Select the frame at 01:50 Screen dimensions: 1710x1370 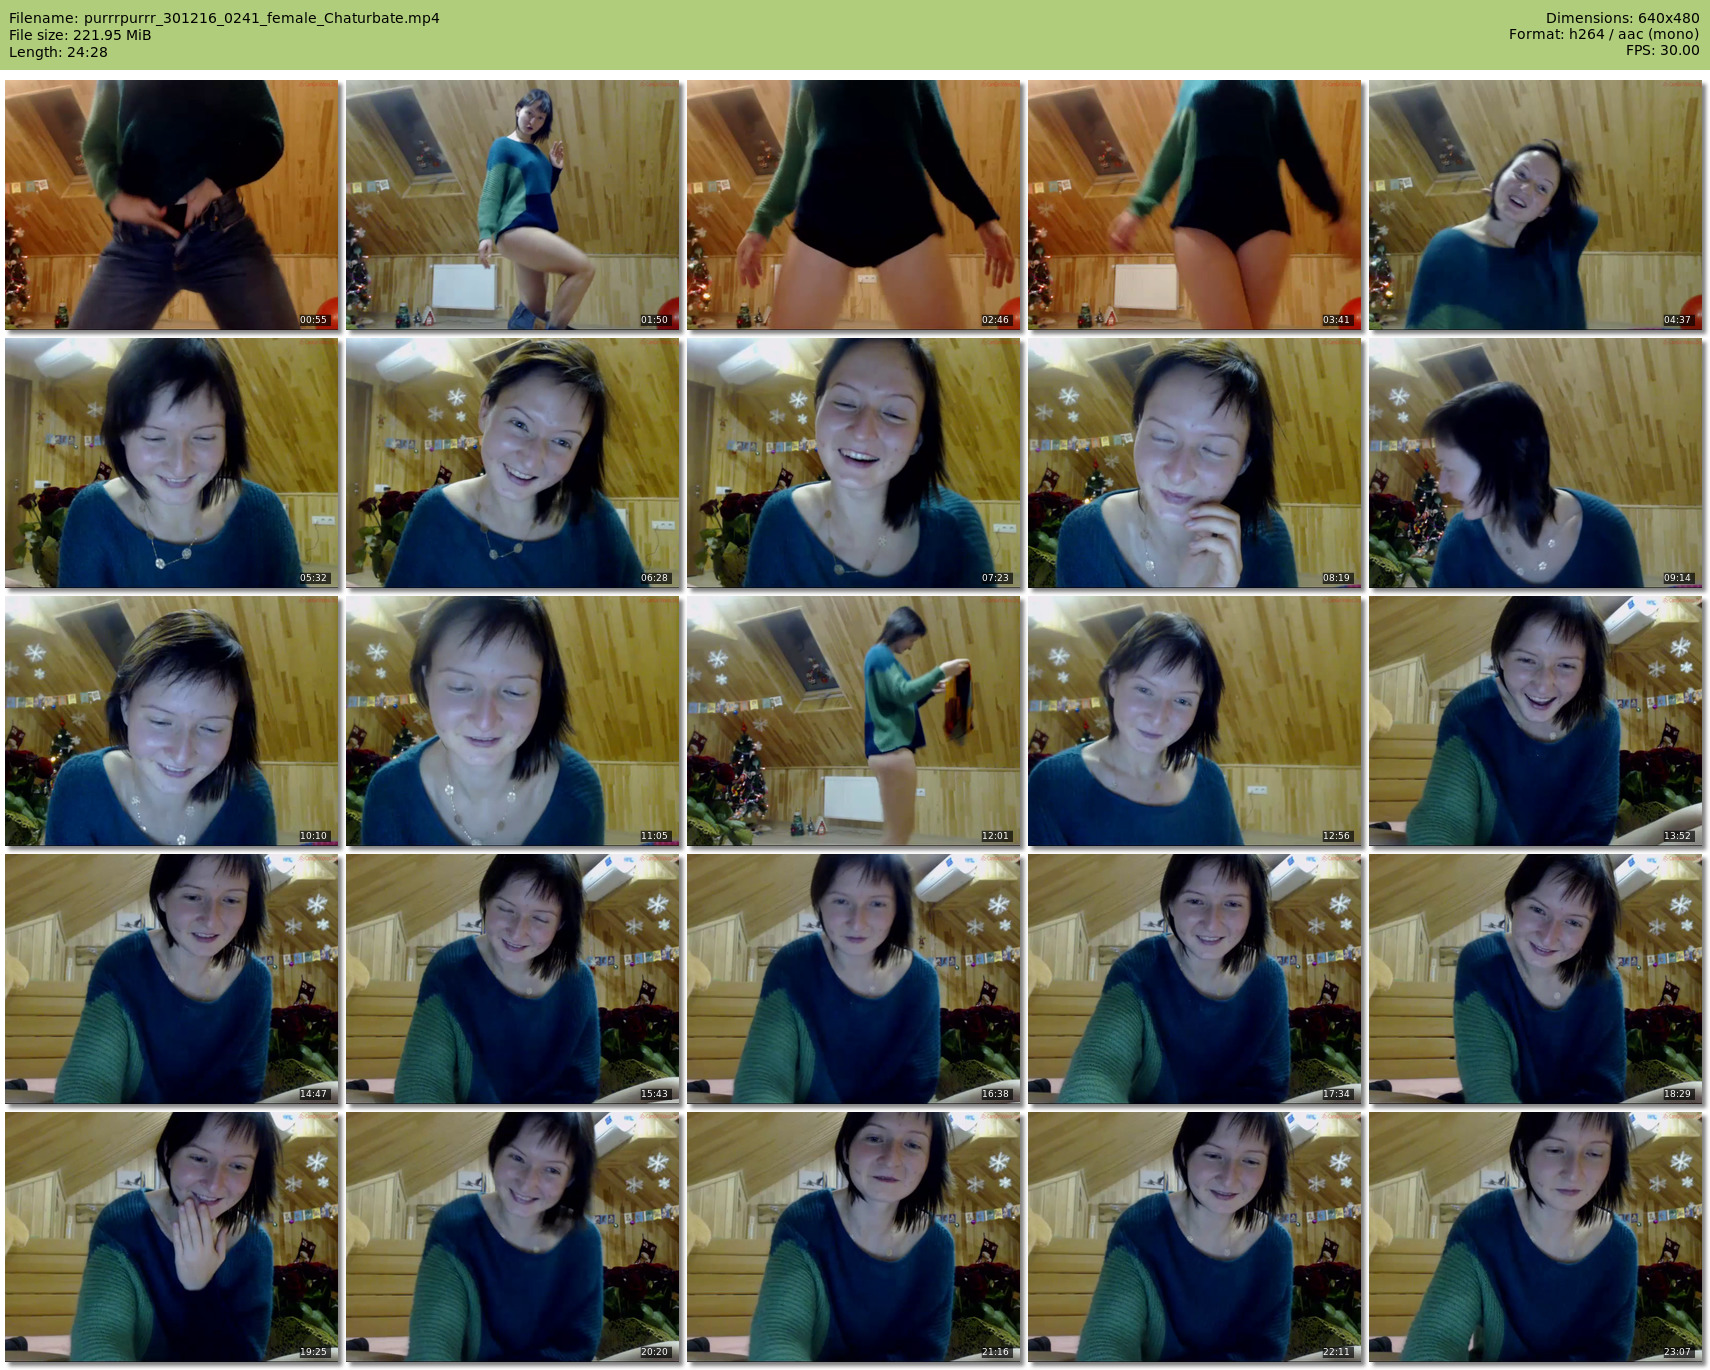pos(513,205)
